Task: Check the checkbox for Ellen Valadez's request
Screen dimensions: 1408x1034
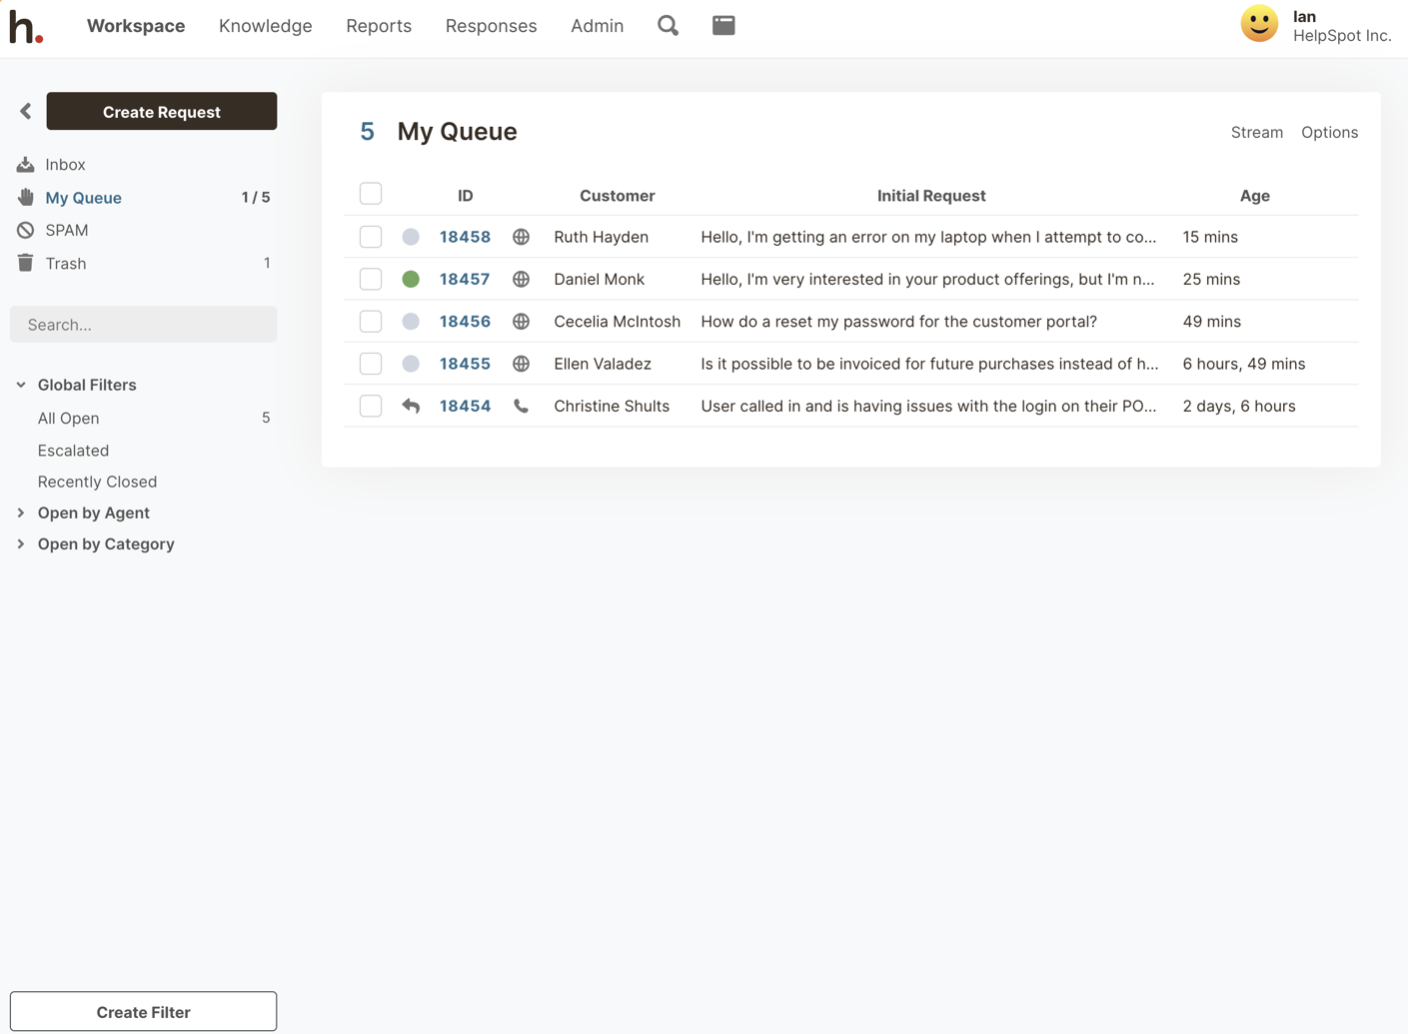Action: point(370,363)
